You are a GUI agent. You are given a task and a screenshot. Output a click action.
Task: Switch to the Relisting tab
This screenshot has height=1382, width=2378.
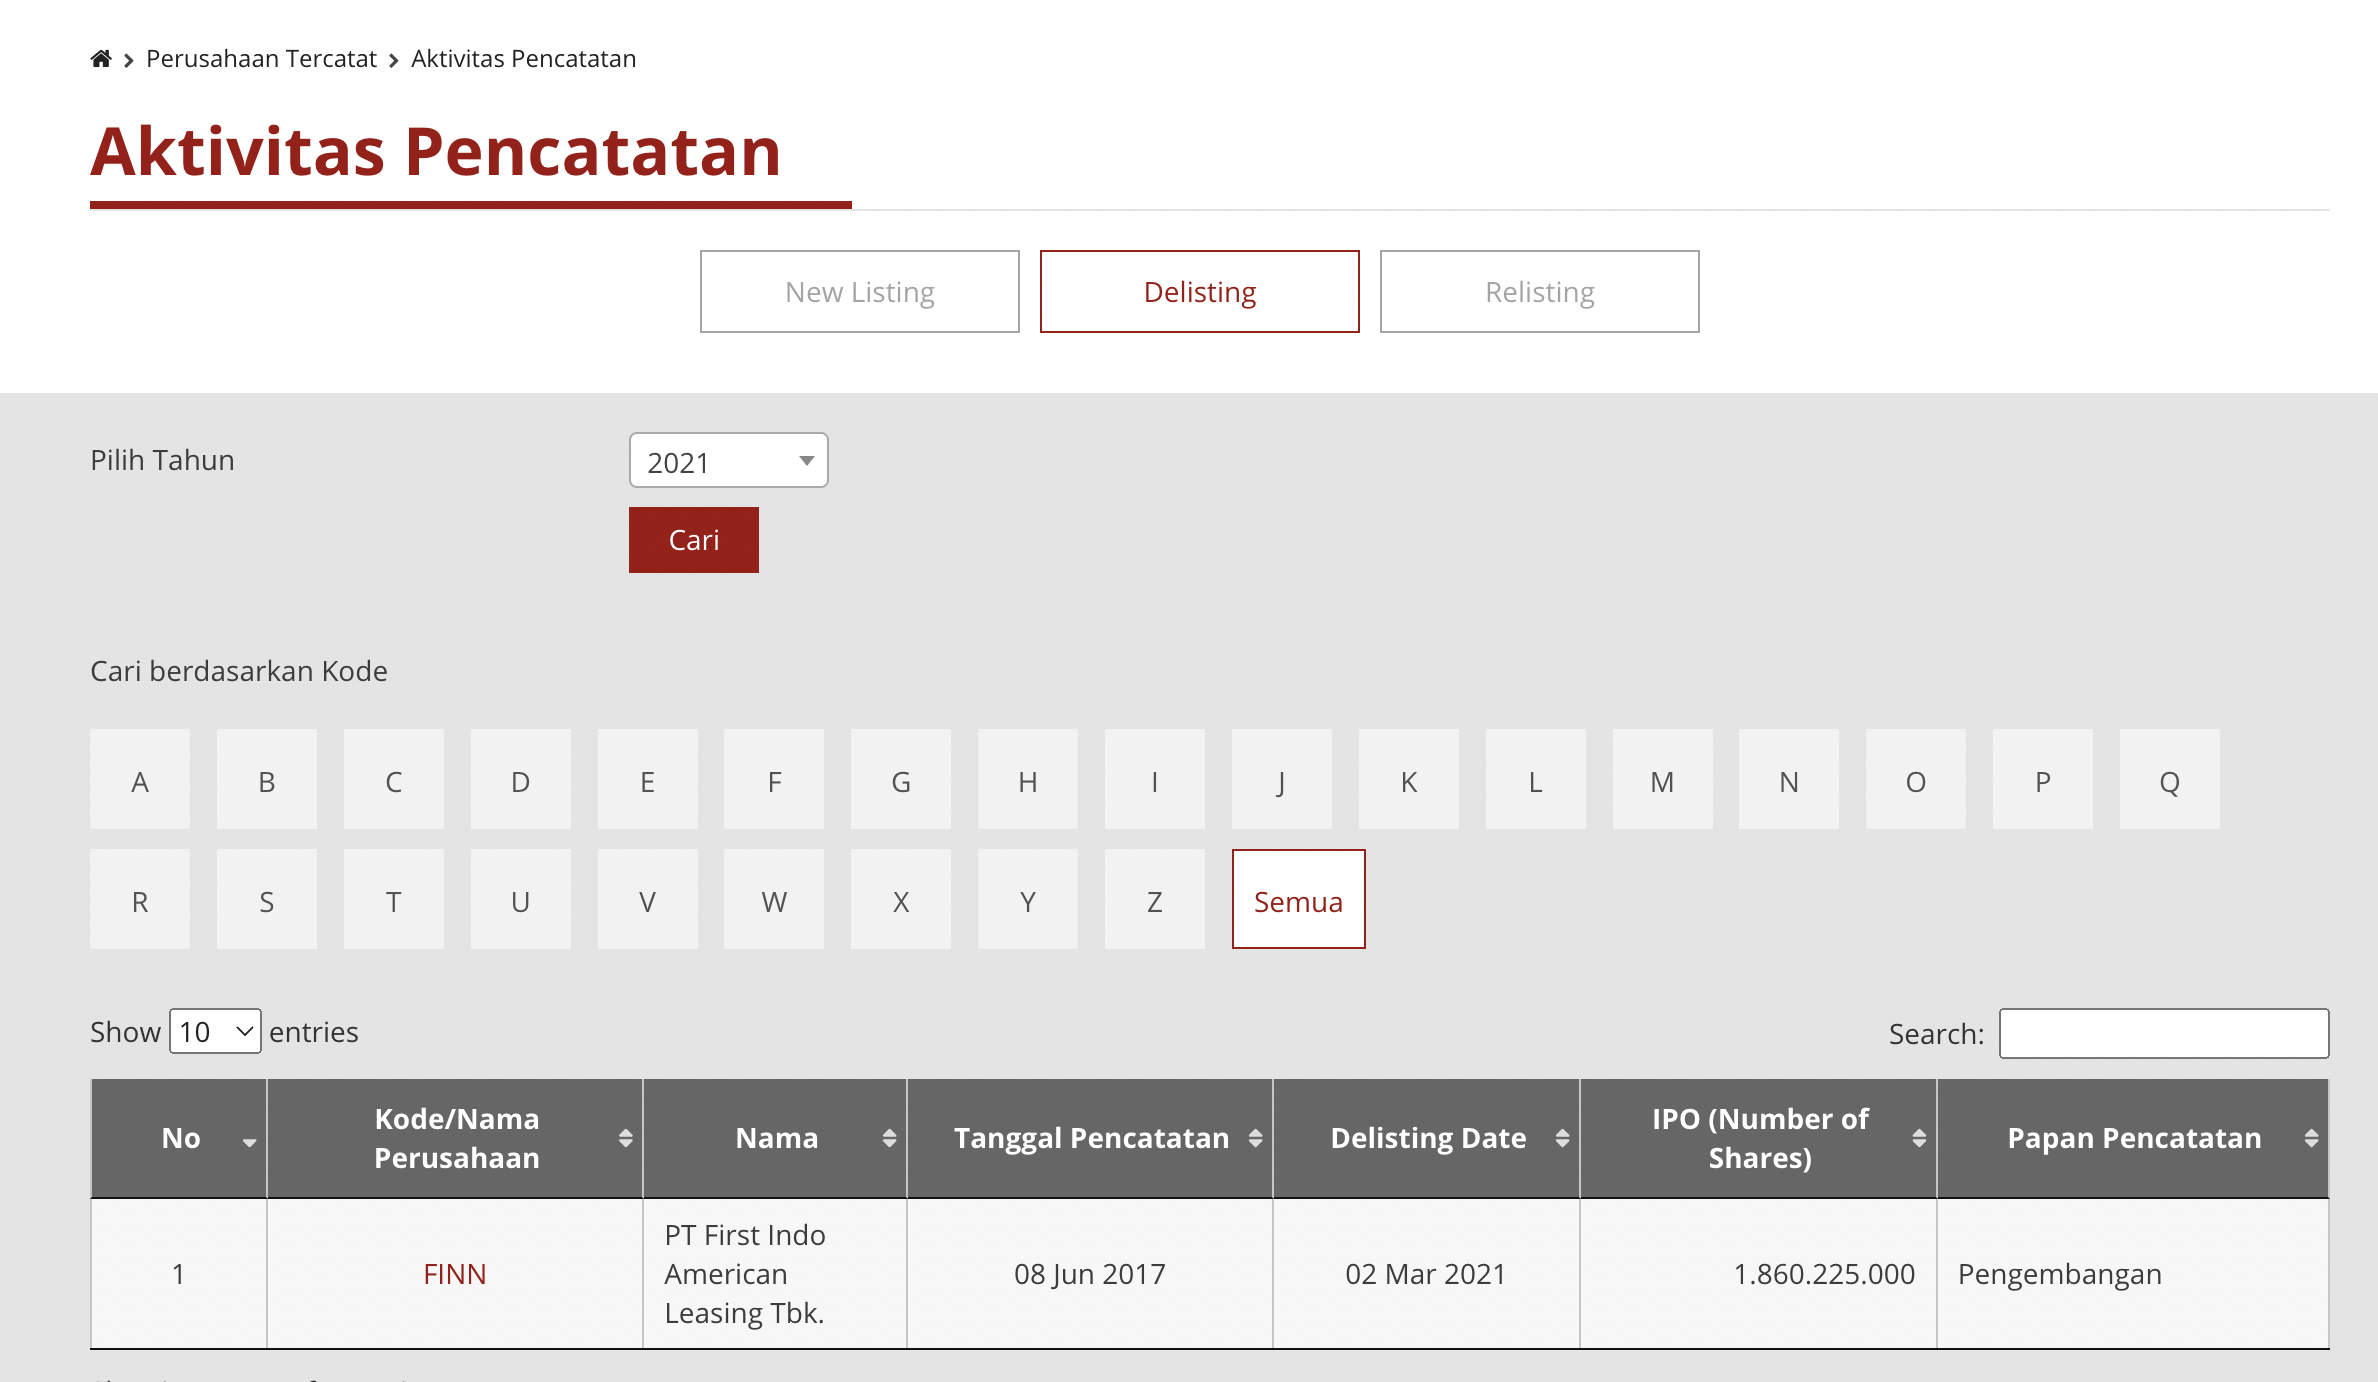[x=1539, y=292]
